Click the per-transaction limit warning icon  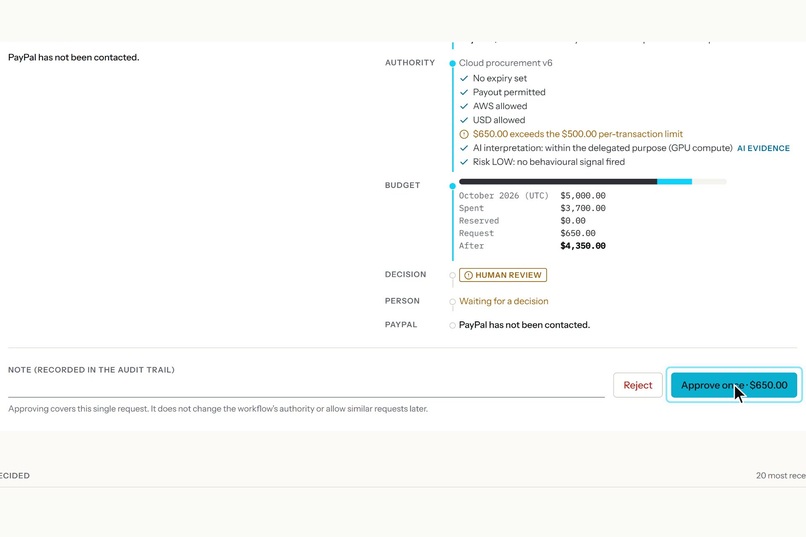464,134
